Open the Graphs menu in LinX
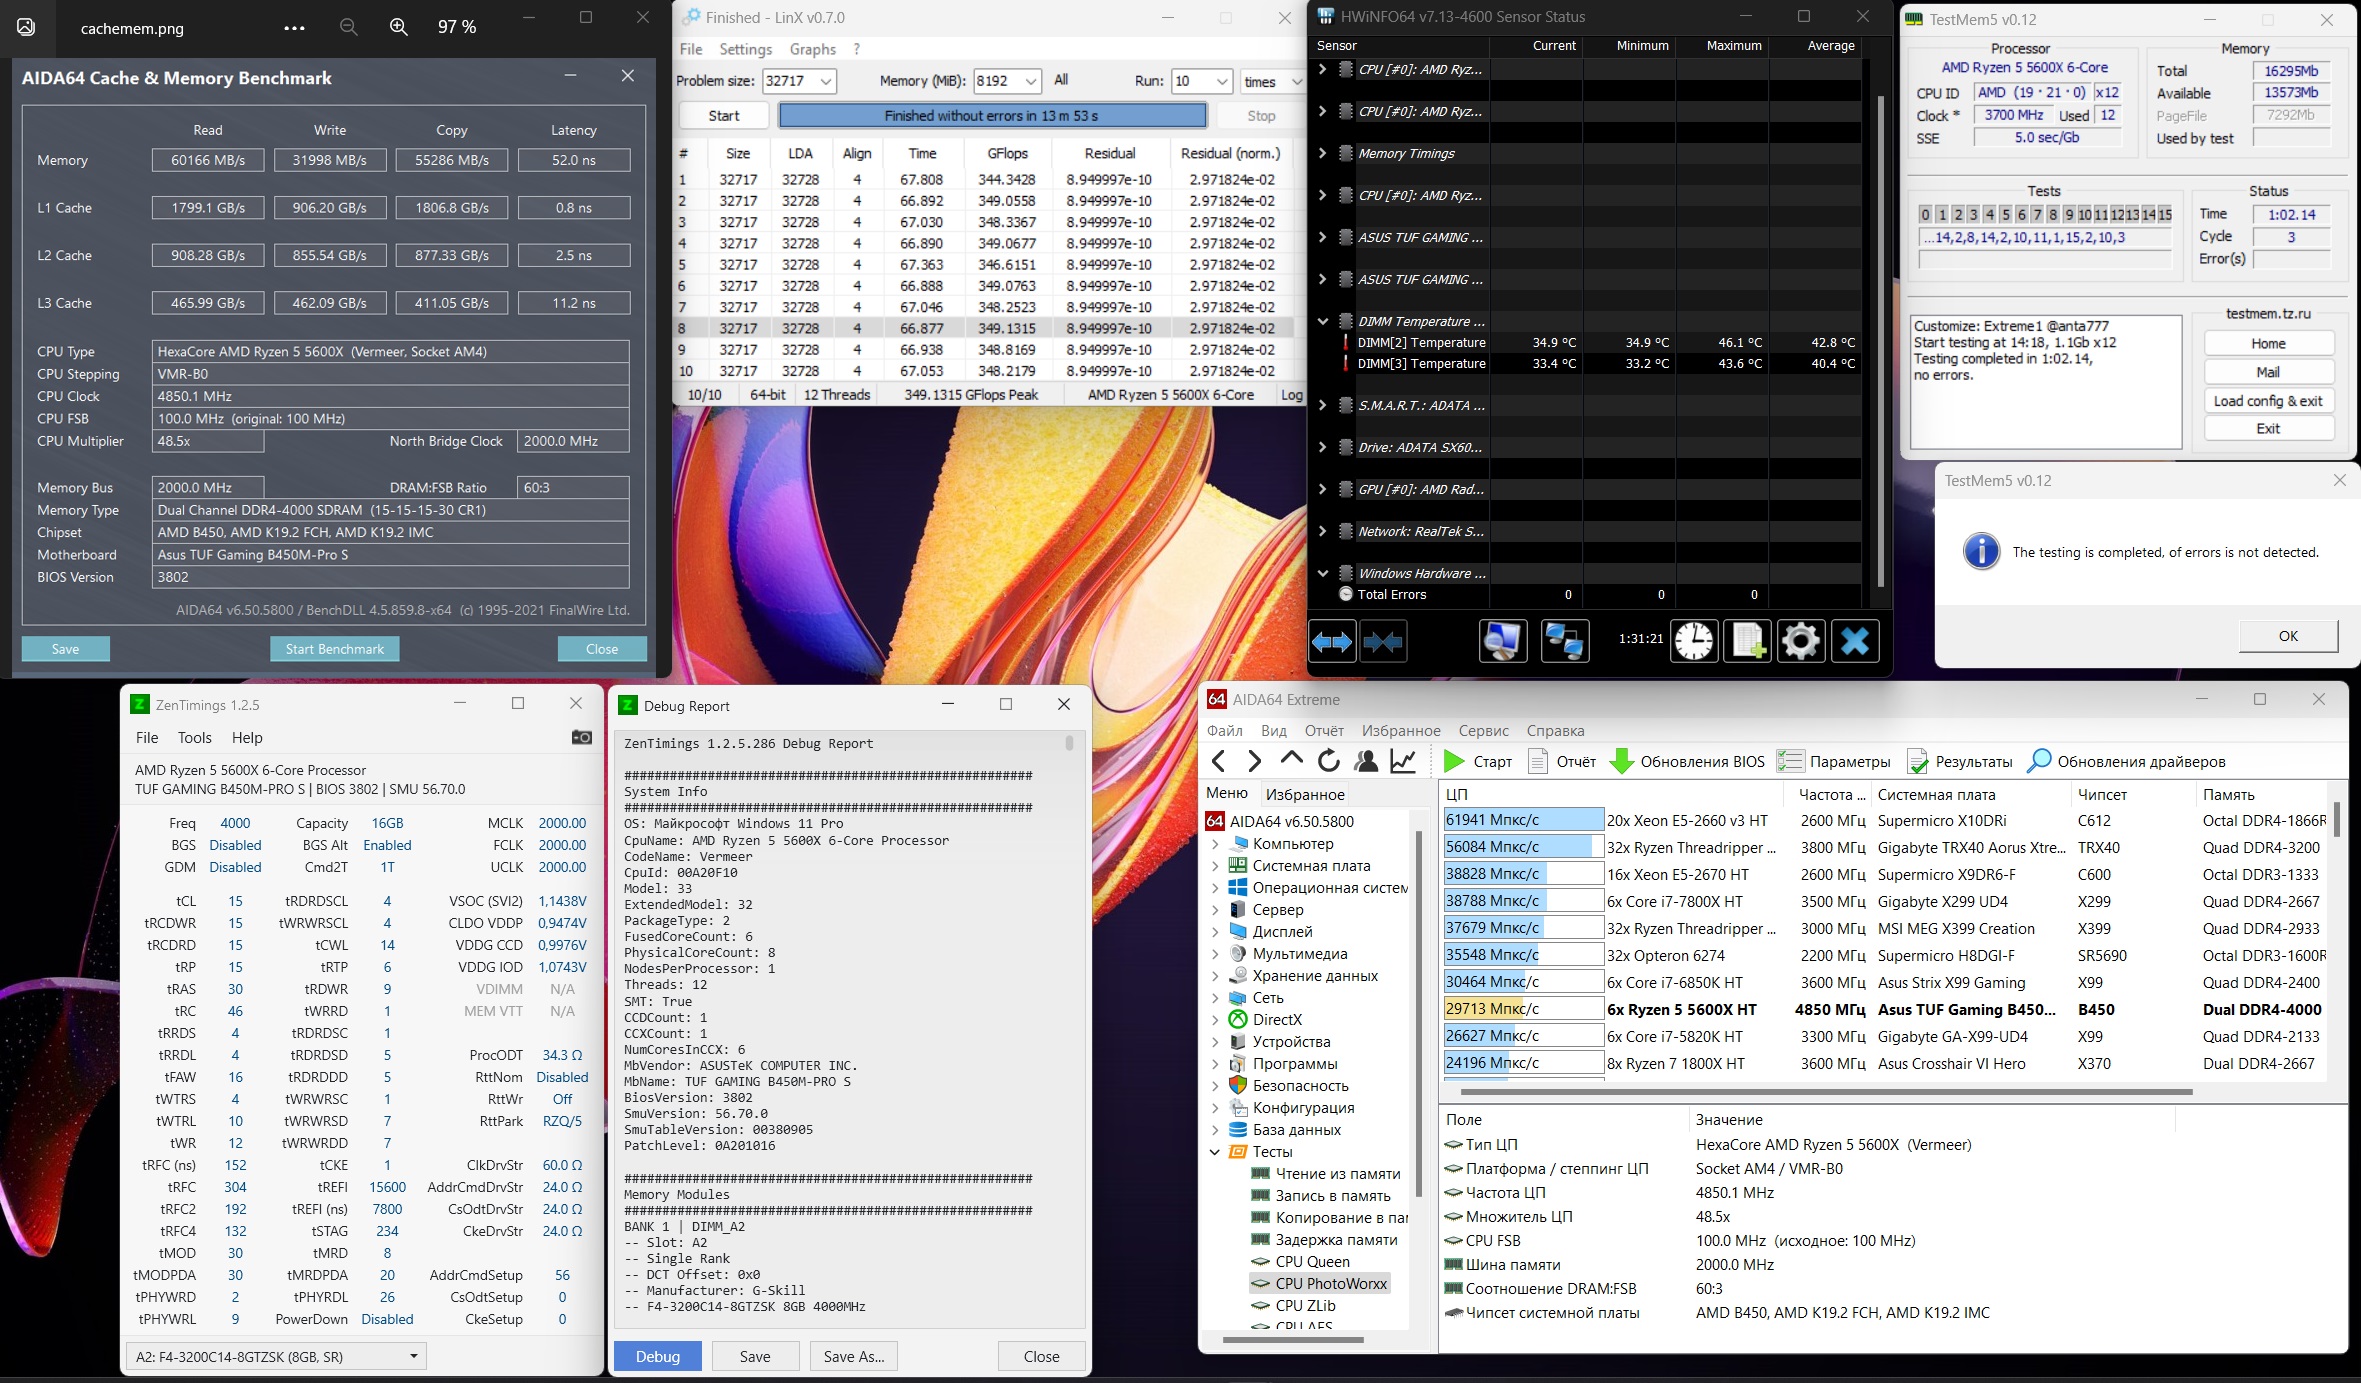Screen dimensions: 2361x1383 coord(812,49)
